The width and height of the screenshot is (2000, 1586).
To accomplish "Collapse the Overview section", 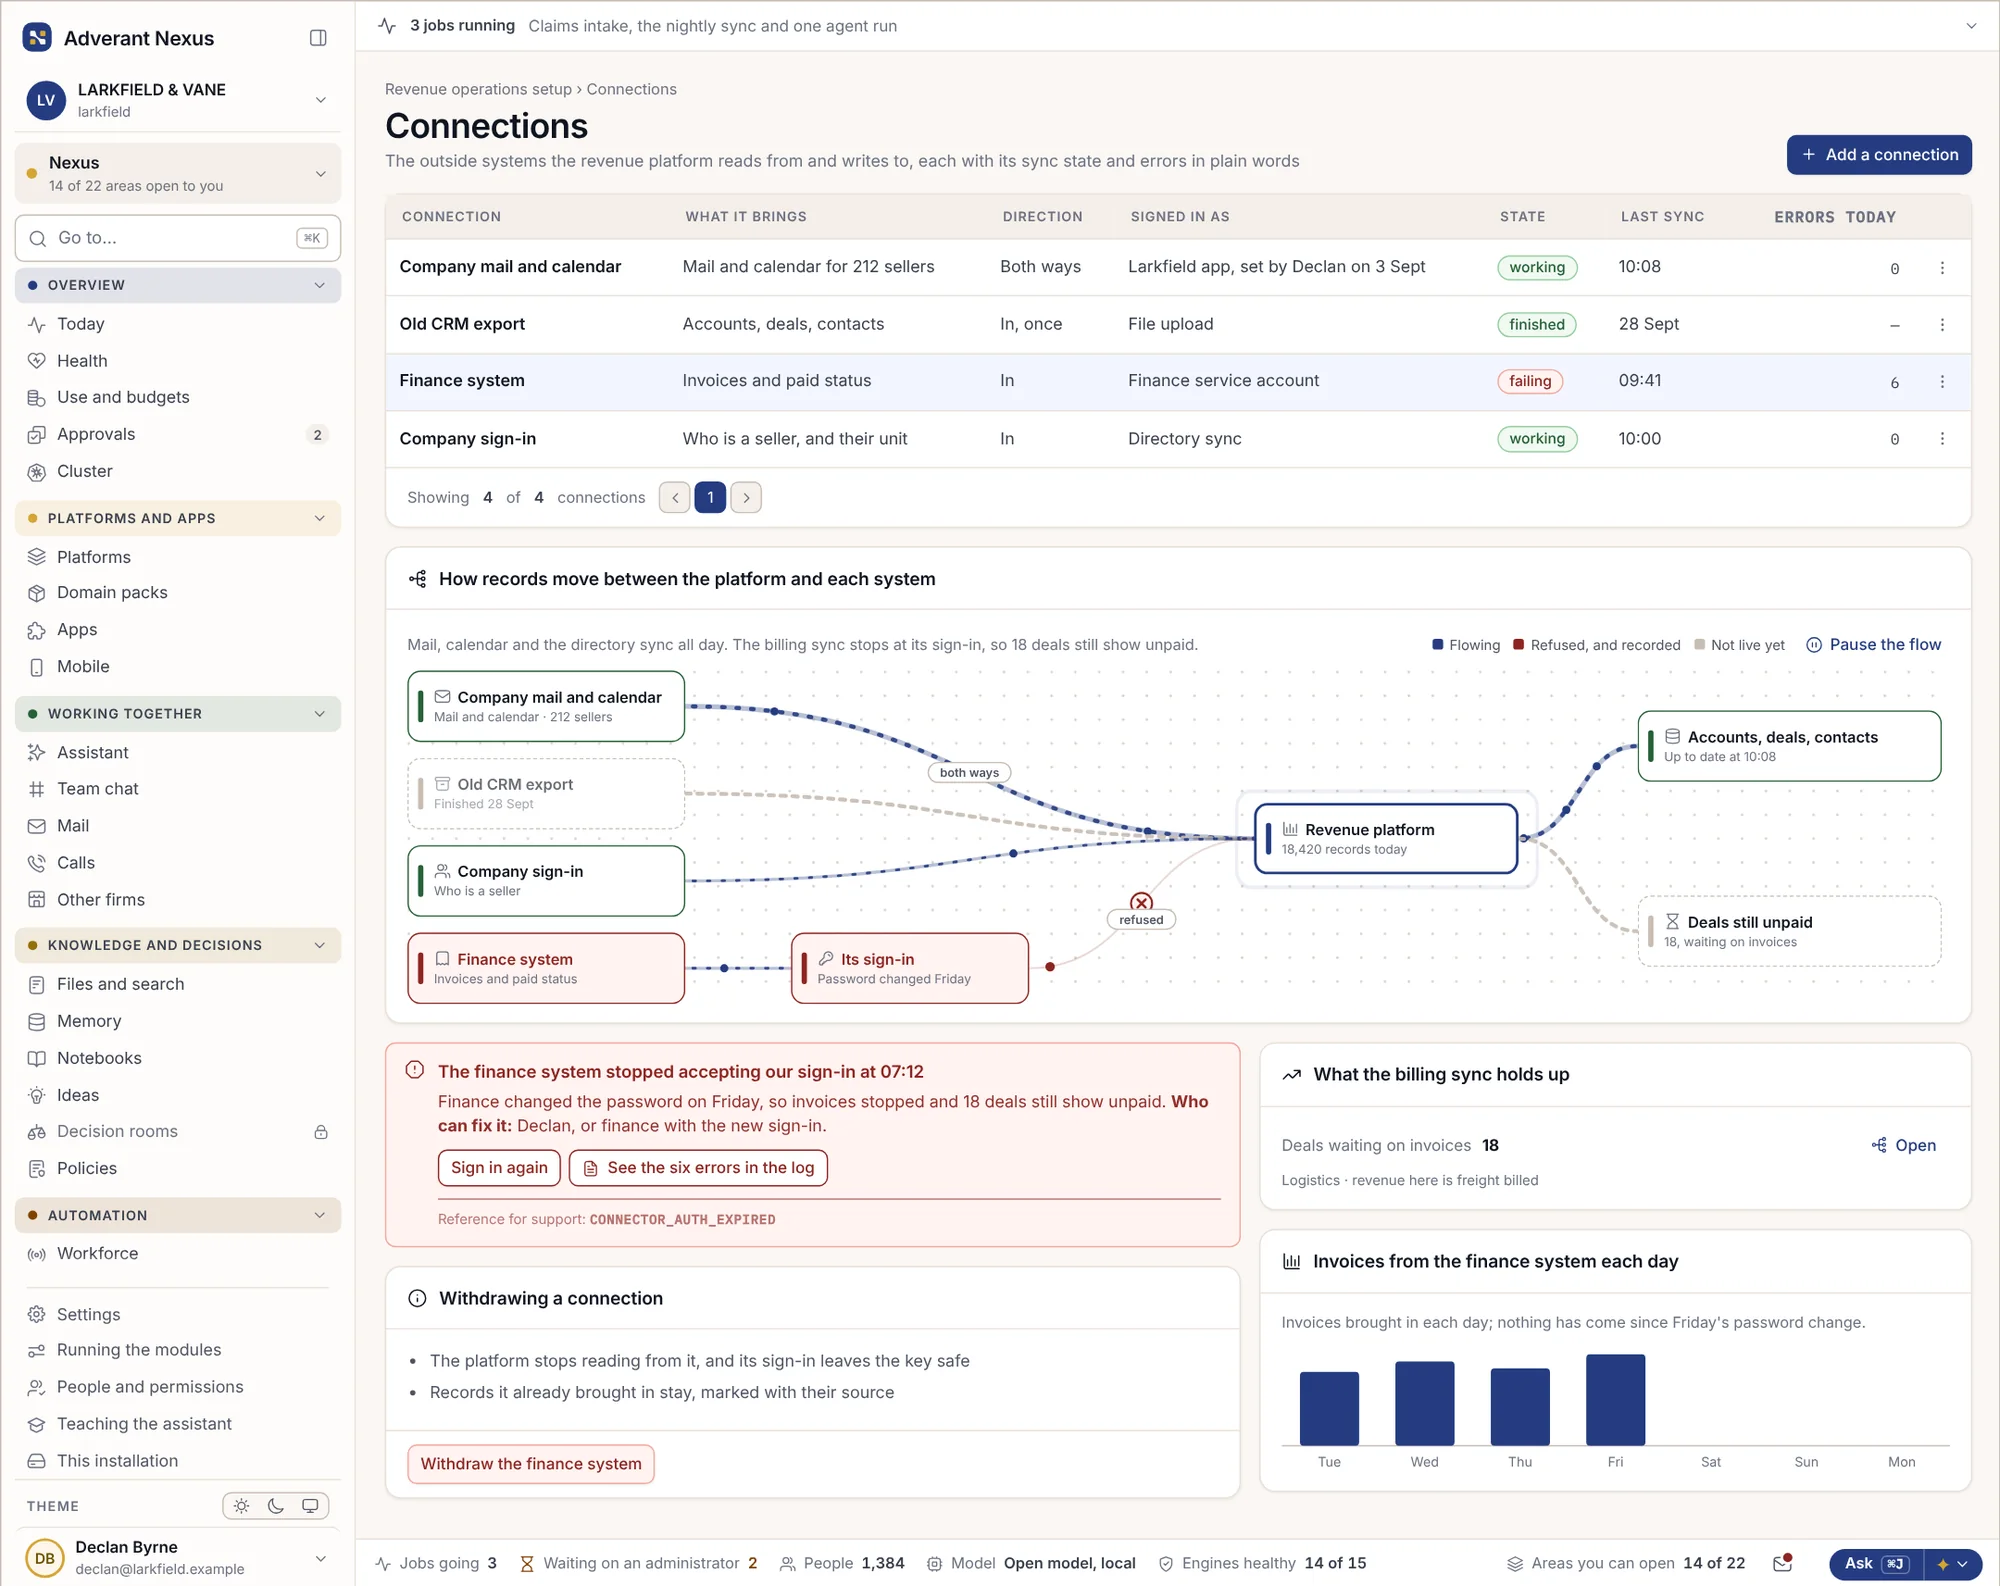I will 178,285.
